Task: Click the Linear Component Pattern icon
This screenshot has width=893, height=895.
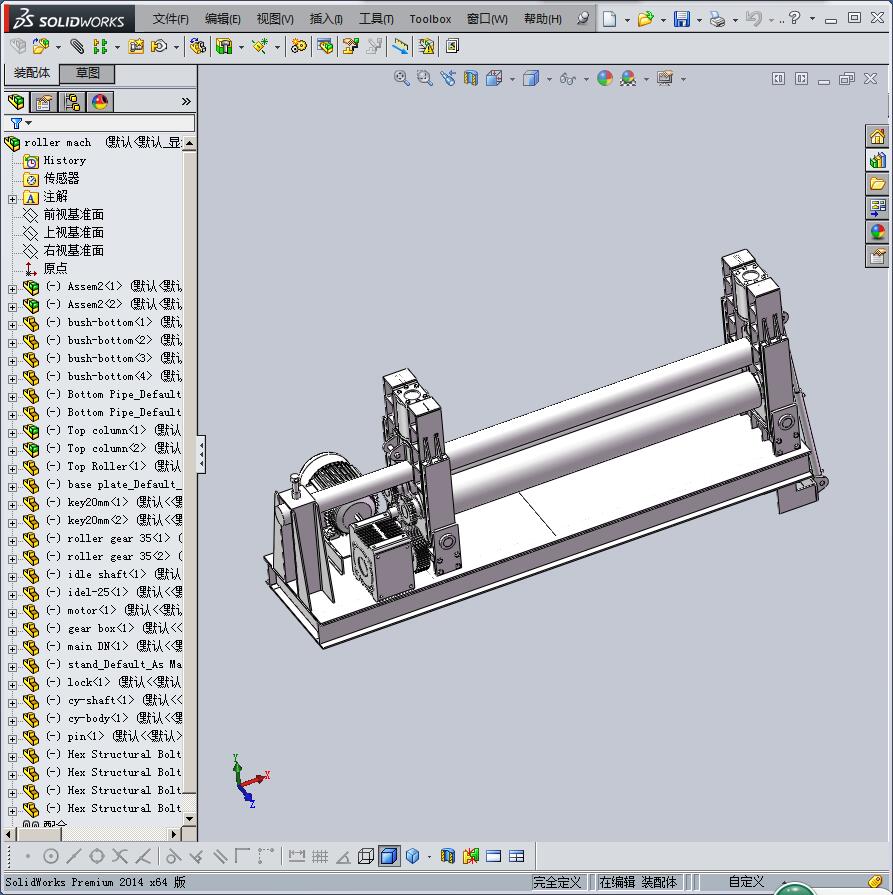Action: point(100,46)
